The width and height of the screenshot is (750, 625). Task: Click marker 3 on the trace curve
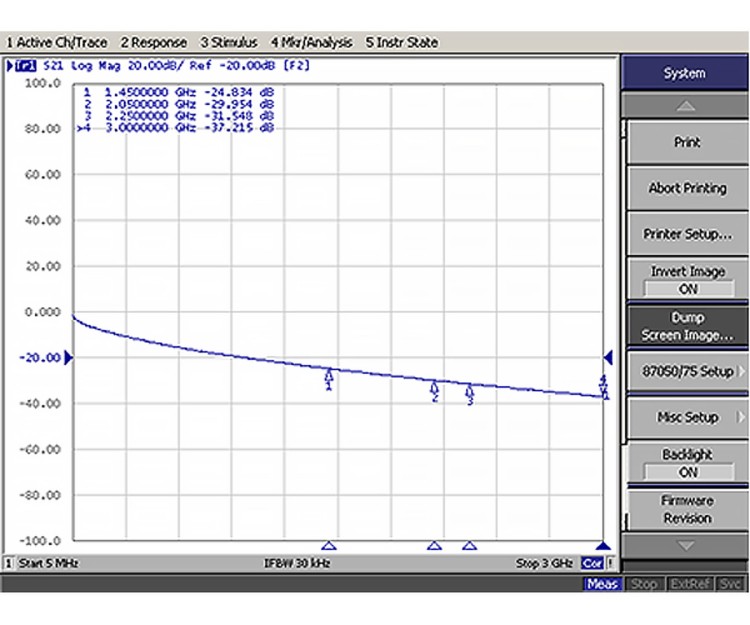point(469,393)
